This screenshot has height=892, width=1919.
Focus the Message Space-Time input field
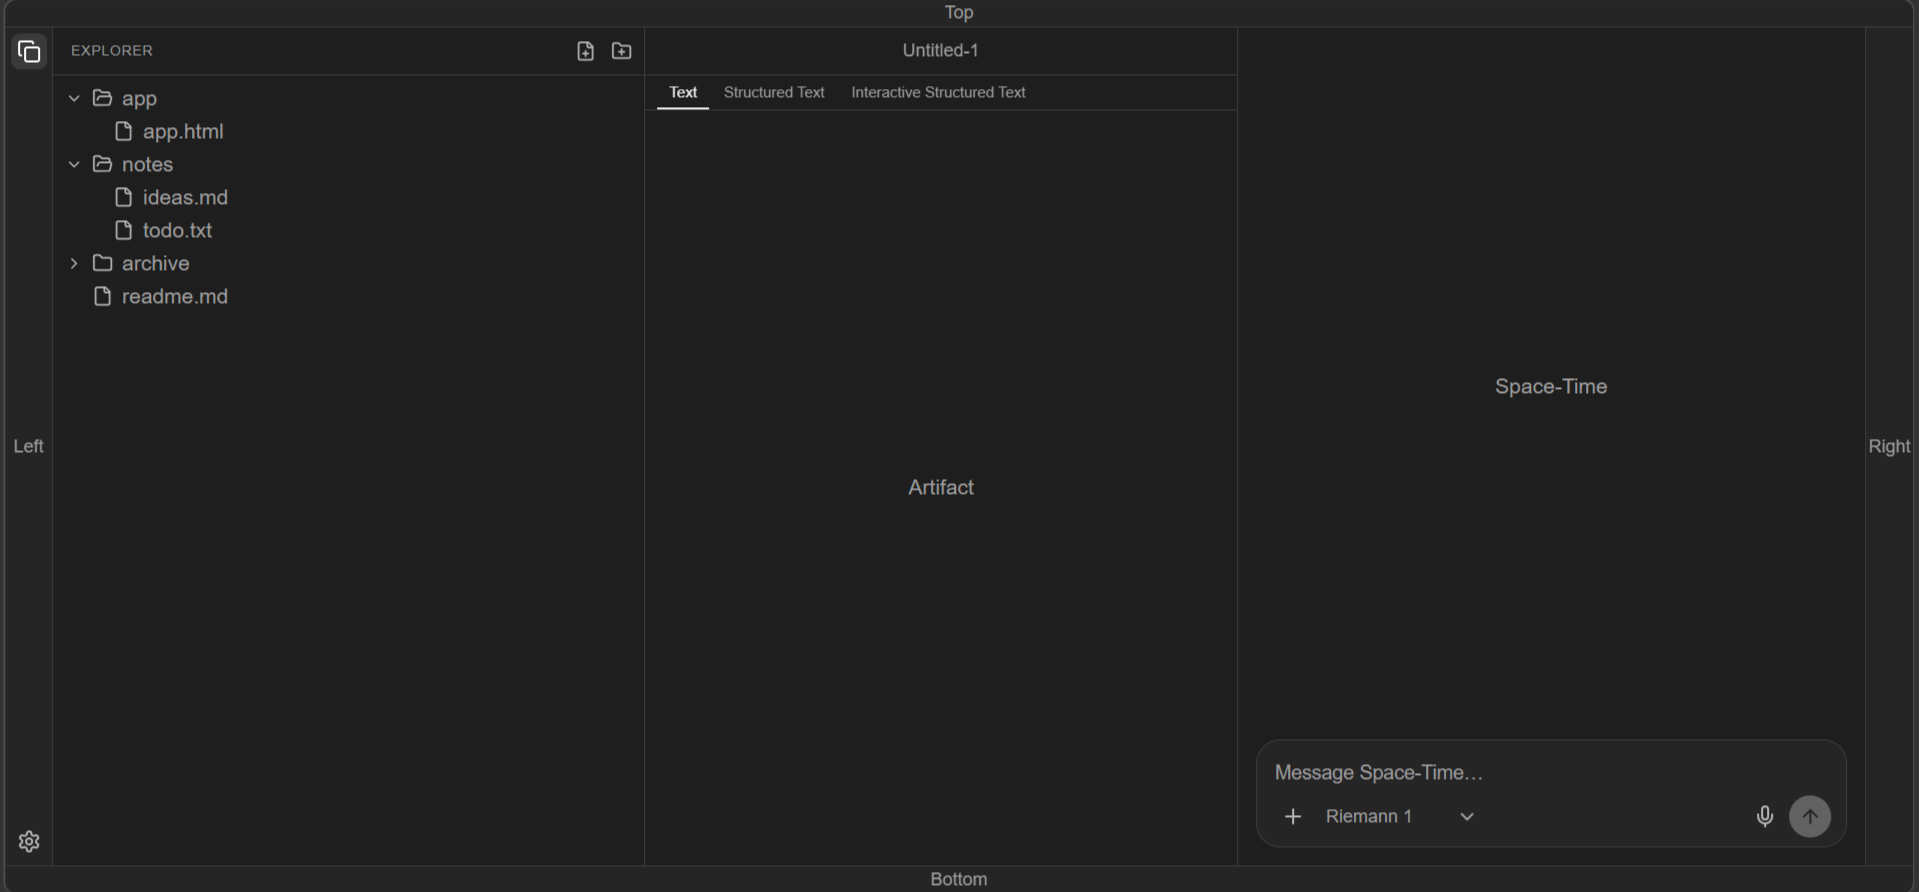(1551, 772)
